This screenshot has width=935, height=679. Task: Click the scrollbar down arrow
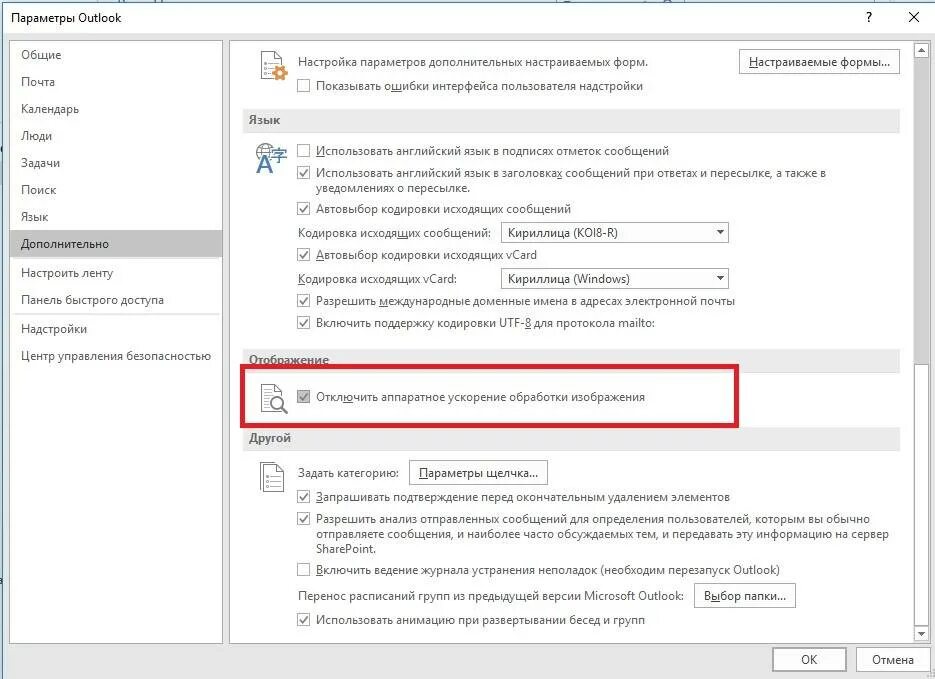click(x=921, y=634)
